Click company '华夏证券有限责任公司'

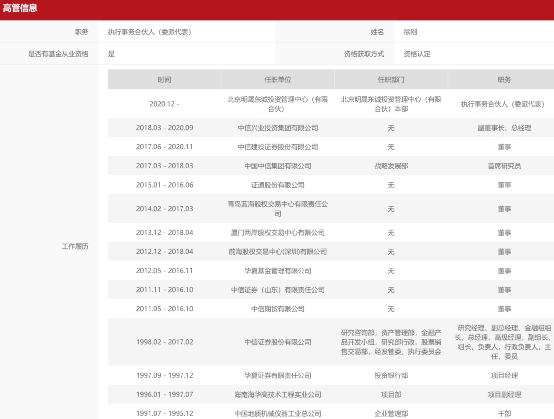coord(278,375)
